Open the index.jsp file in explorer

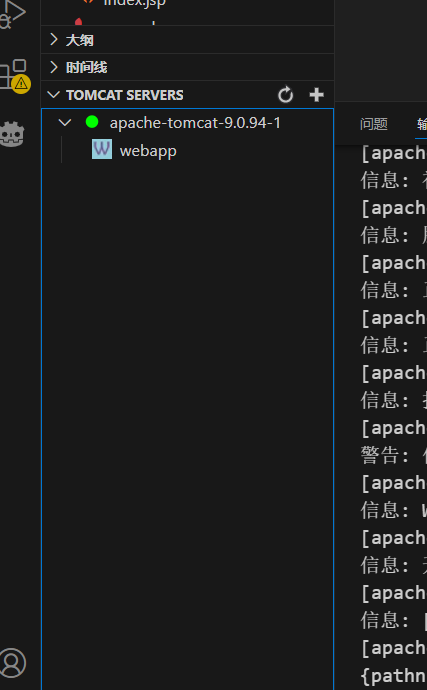[x=134, y=4]
